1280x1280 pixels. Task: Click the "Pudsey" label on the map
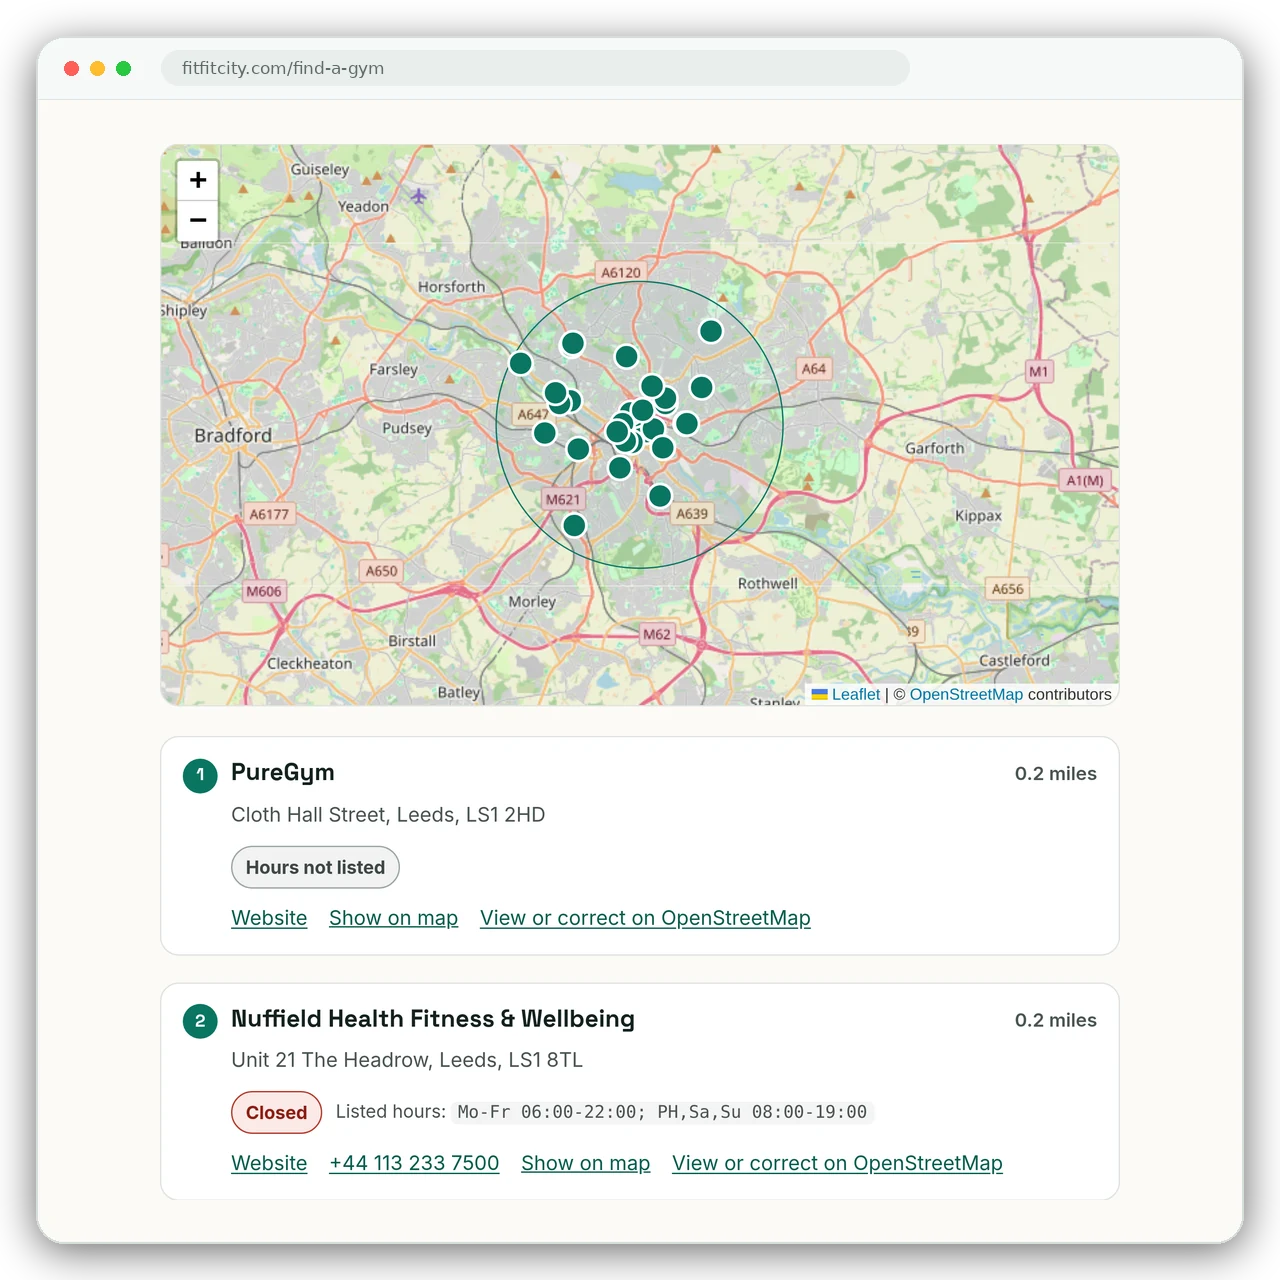(x=407, y=428)
